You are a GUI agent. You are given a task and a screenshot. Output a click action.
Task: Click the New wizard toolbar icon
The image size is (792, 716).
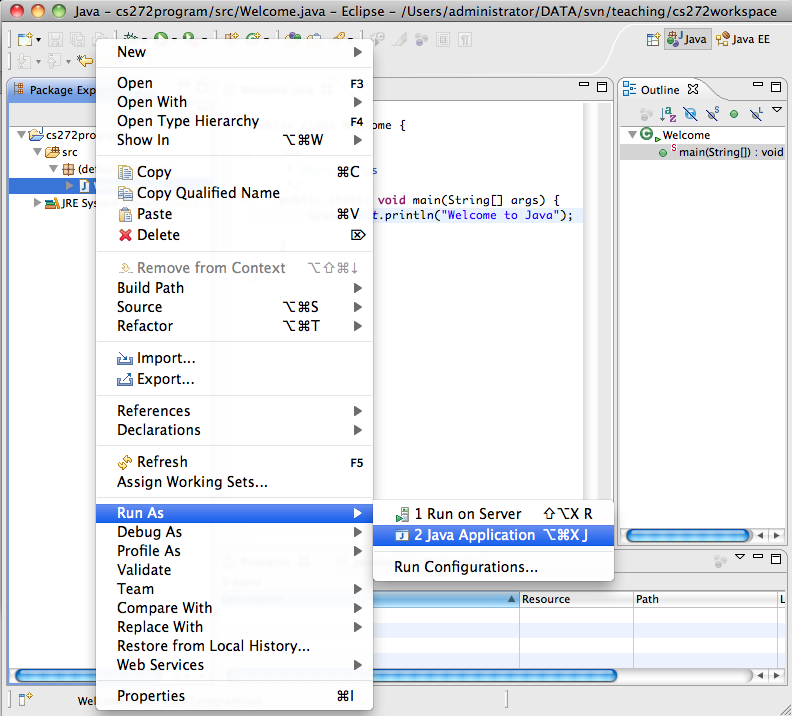pyautogui.click(x=24, y=39)
